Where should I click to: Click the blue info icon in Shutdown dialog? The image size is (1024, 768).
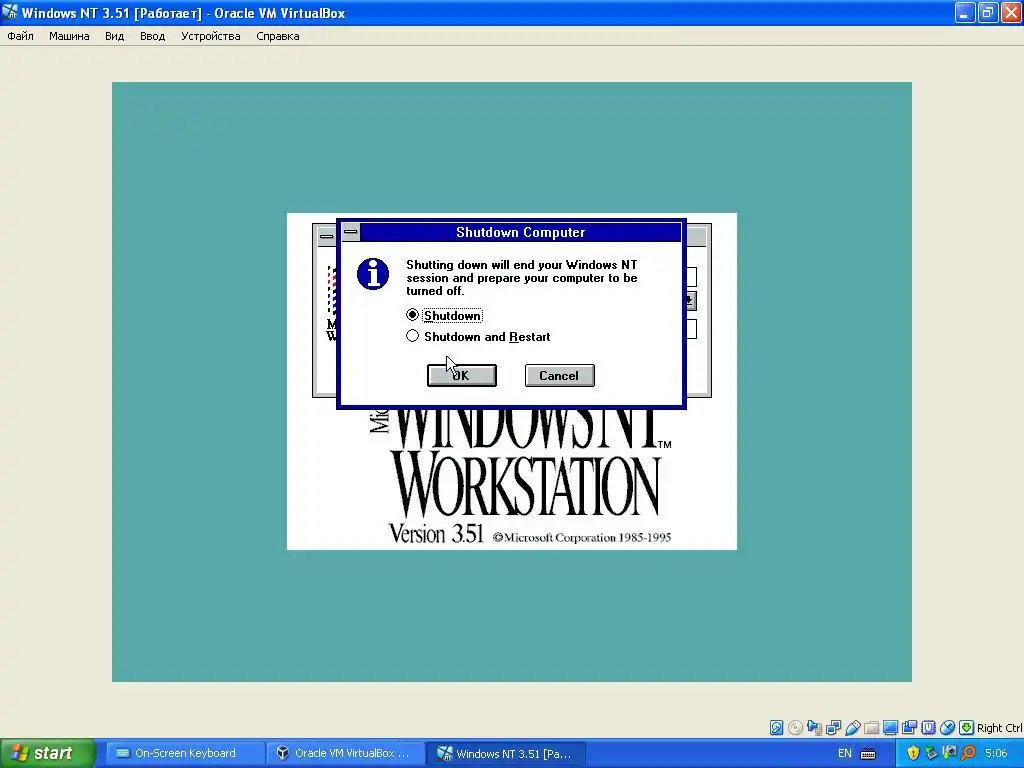tap(373, 274)
